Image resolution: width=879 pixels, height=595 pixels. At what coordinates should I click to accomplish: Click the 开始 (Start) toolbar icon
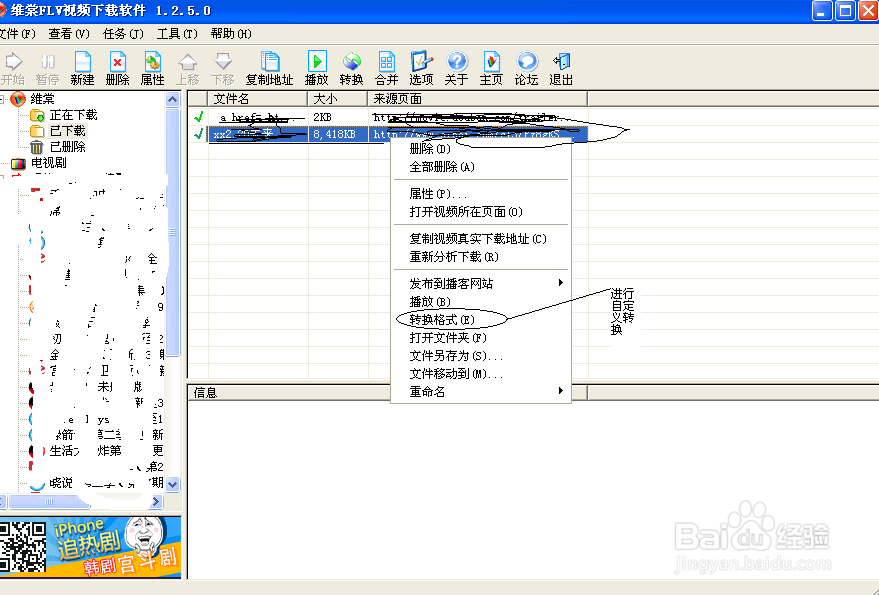coord(12,68)
